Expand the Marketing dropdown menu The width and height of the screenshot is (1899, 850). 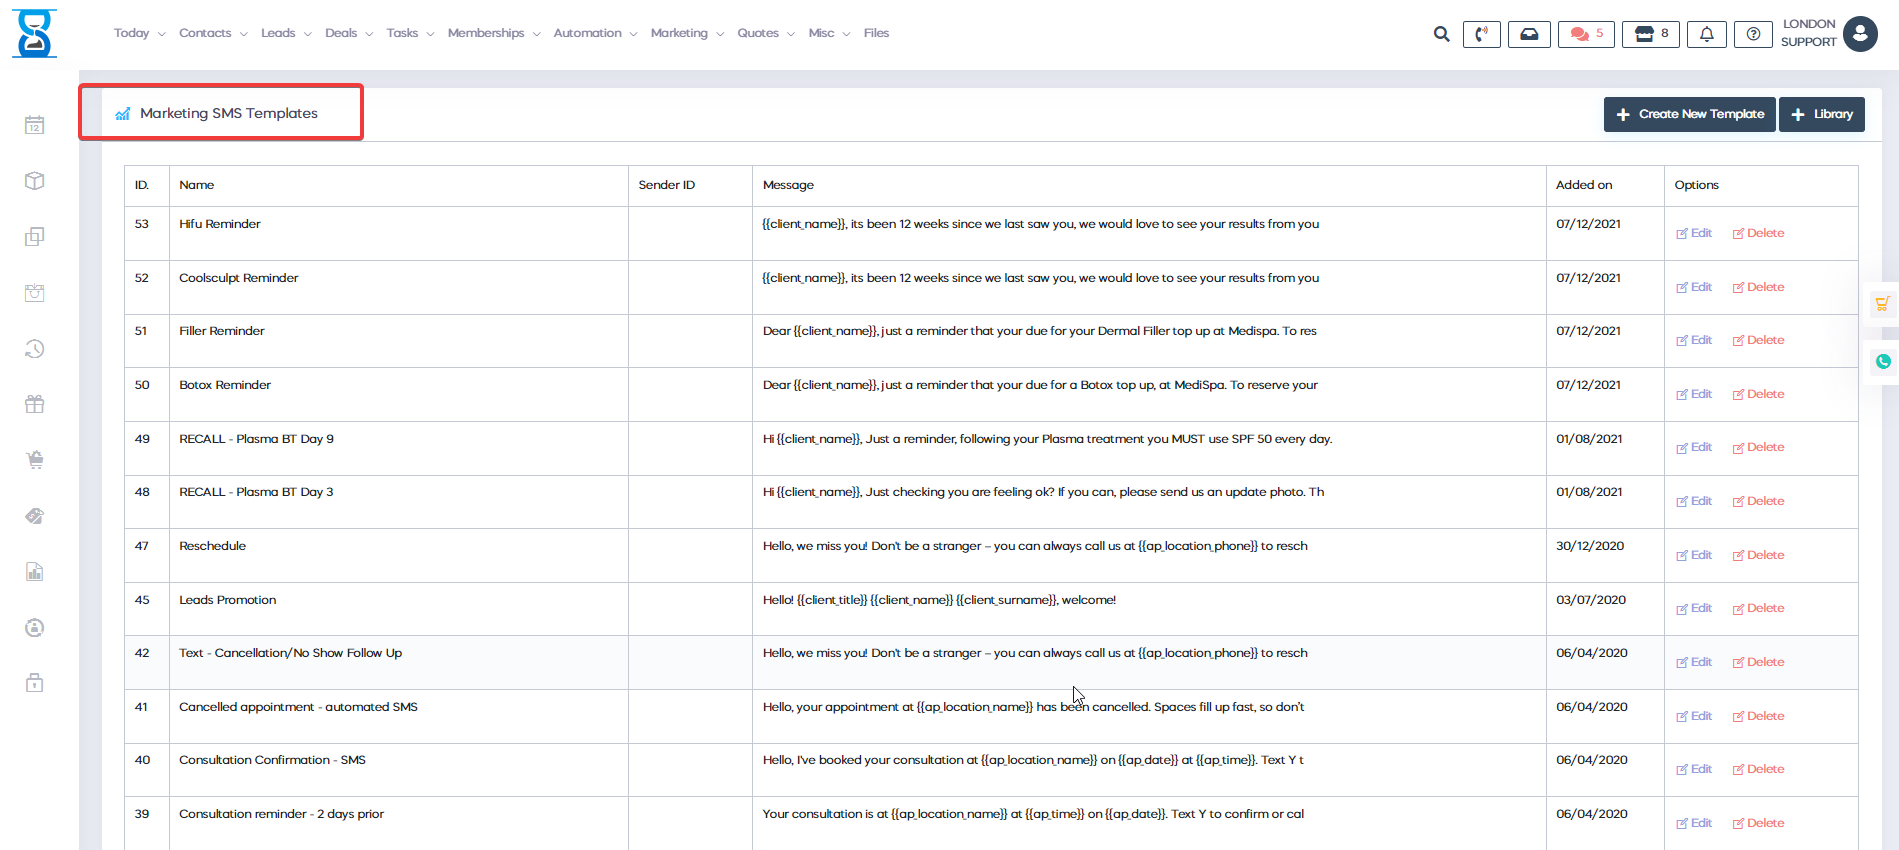[686, 33]
